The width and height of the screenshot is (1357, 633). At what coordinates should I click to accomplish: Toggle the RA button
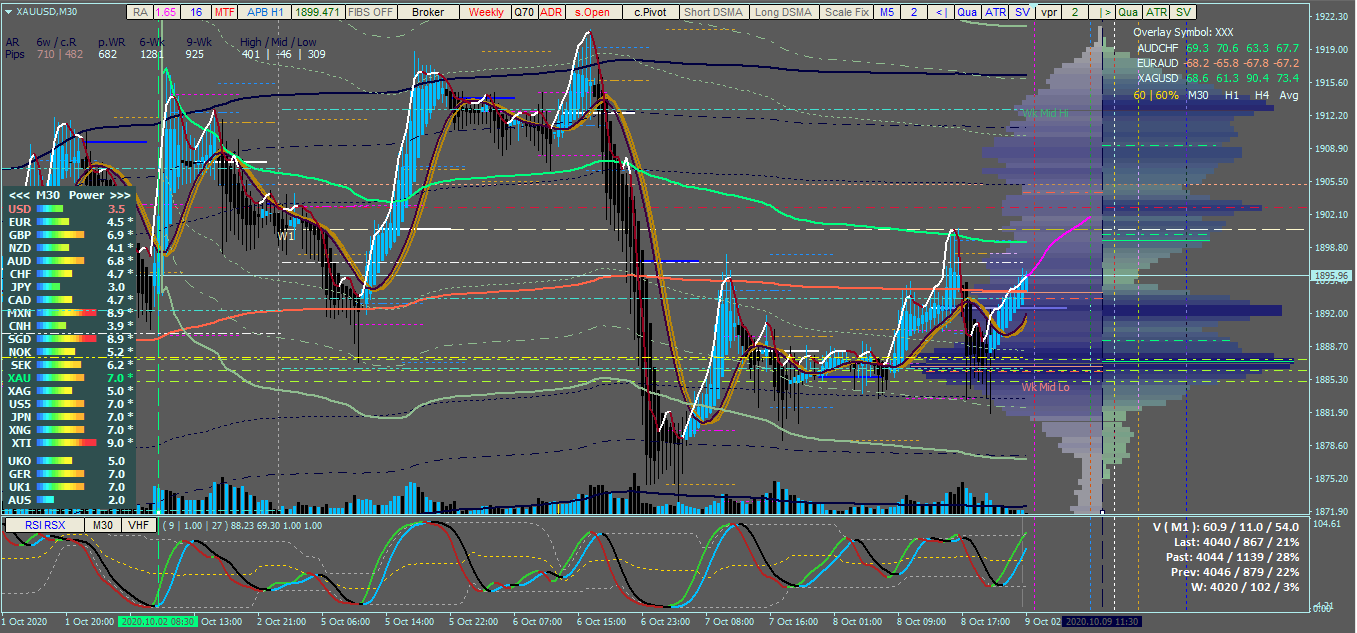(x=140, y=12)
